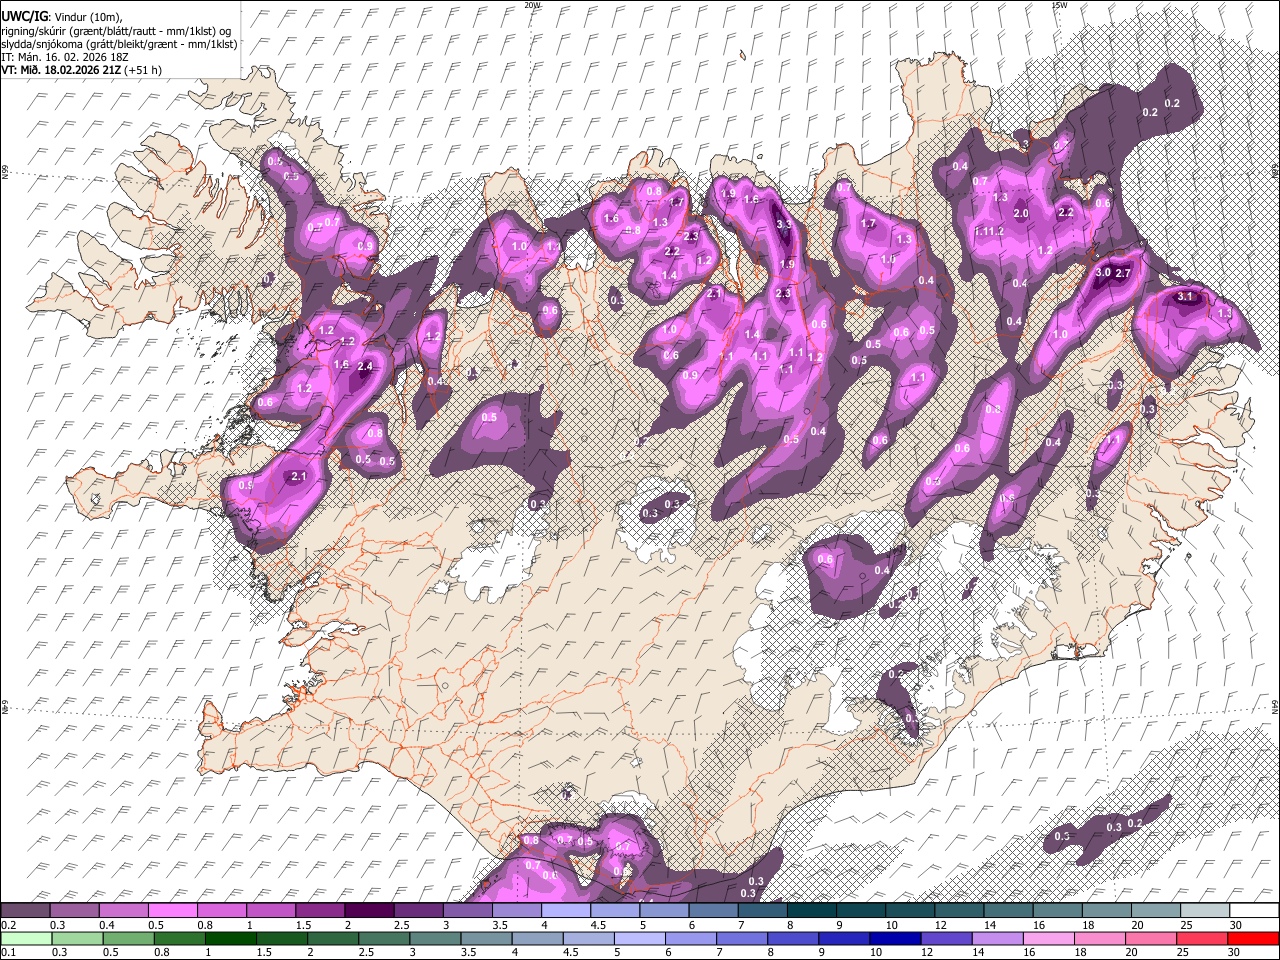The image size is (1280, 960).
Task: Pick the pink rain swatch between 16 and 18
Action: pyautogui.click(x=1049, y=938)
